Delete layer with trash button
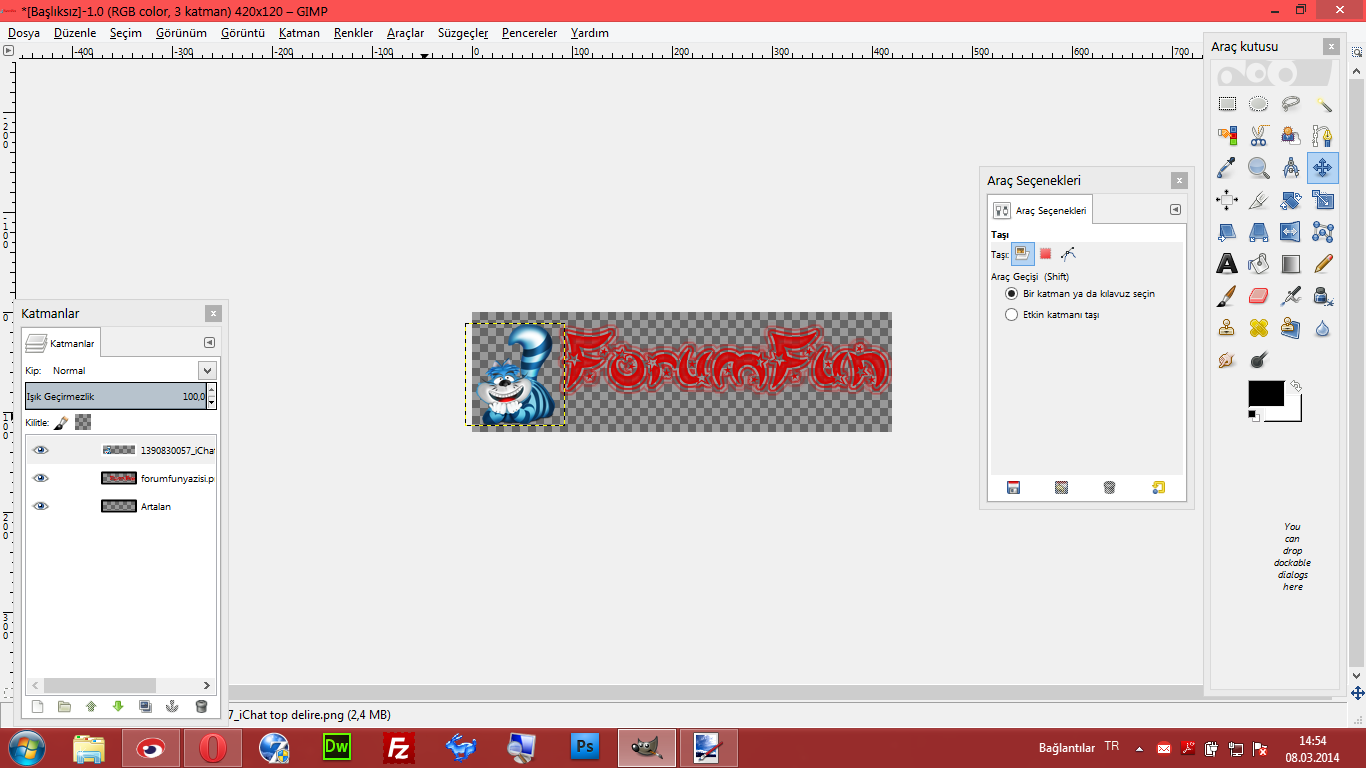1366x768 pixels. point(201,706)
